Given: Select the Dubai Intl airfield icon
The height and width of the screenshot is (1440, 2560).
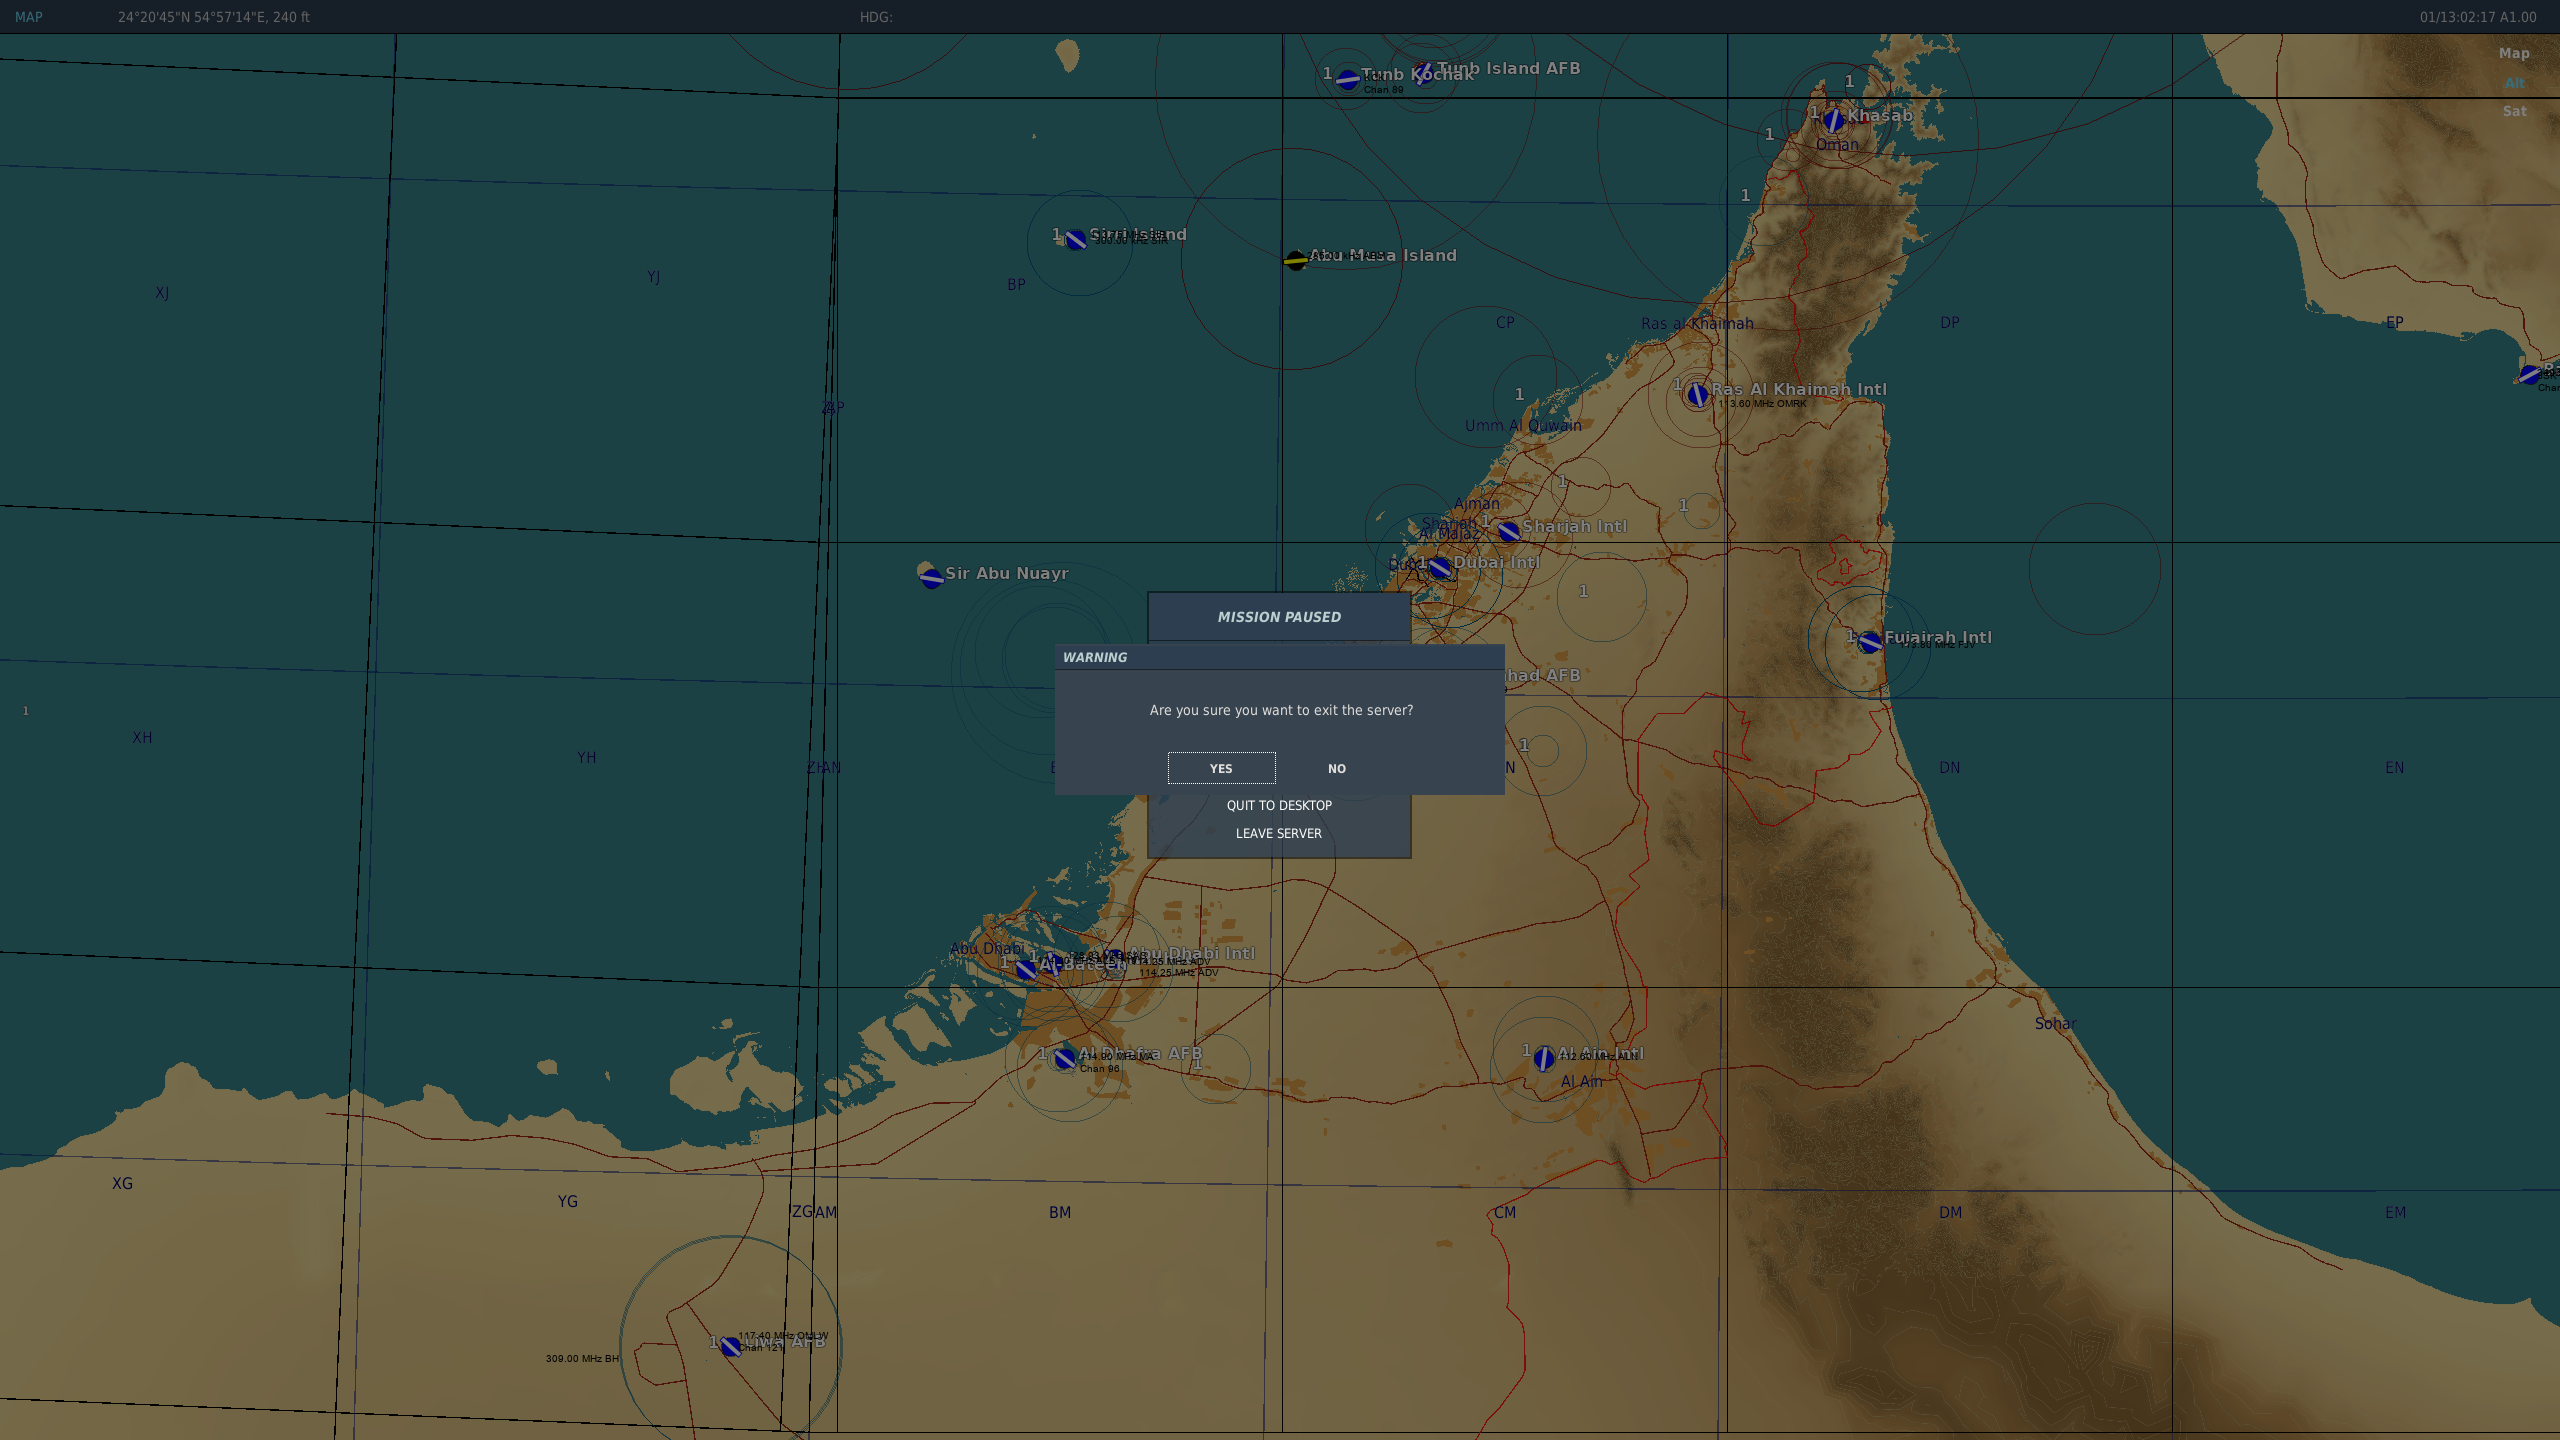Looking at the screenshot, I should click(1440, 568).
